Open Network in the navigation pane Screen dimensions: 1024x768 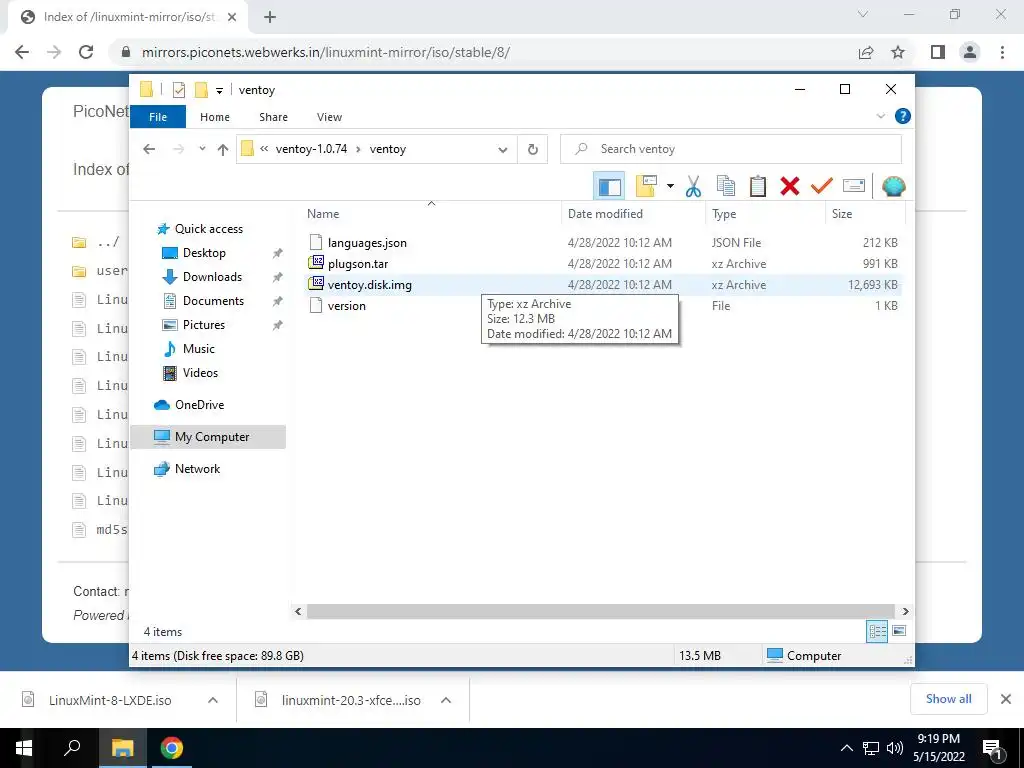pos(197,469)
